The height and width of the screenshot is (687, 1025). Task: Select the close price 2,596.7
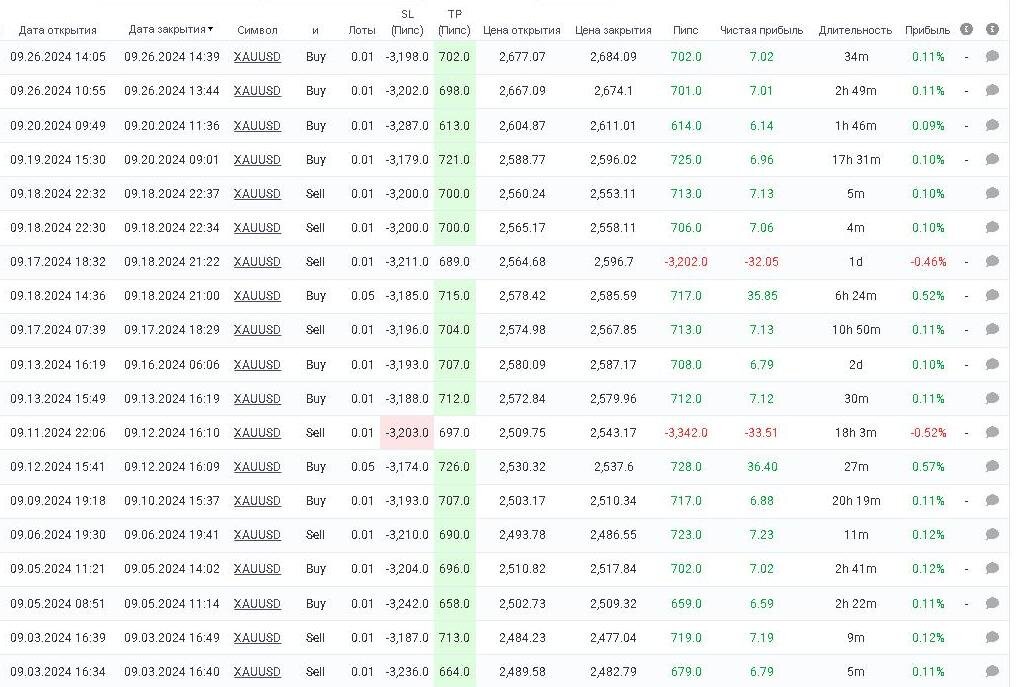(613, 261)
